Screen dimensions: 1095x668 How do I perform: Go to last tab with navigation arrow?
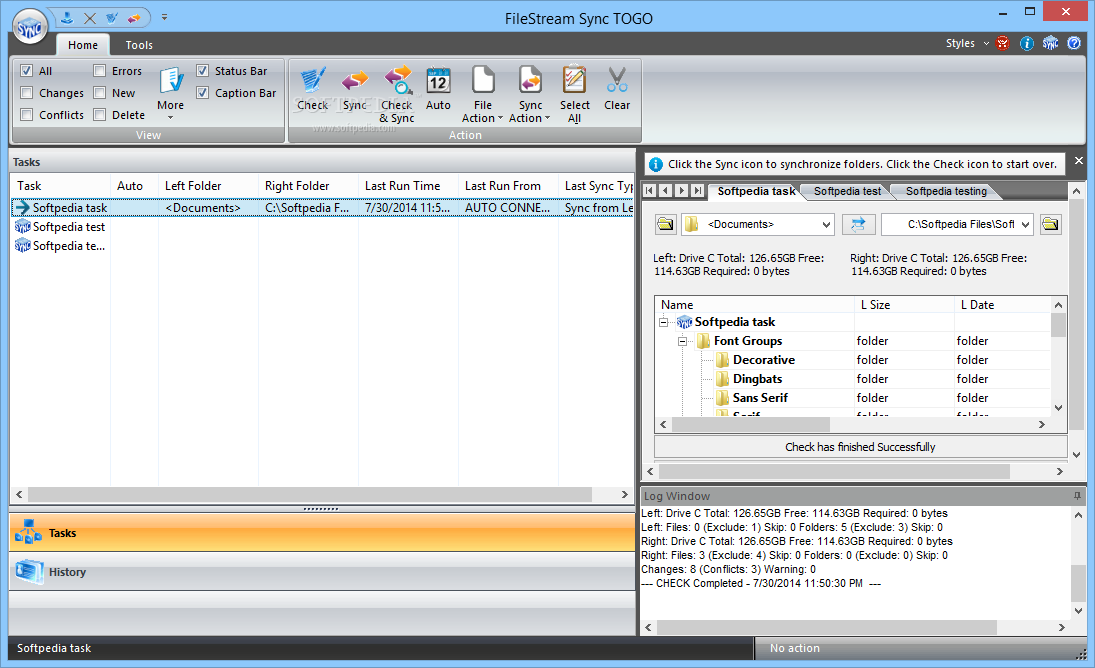(698, 191)
